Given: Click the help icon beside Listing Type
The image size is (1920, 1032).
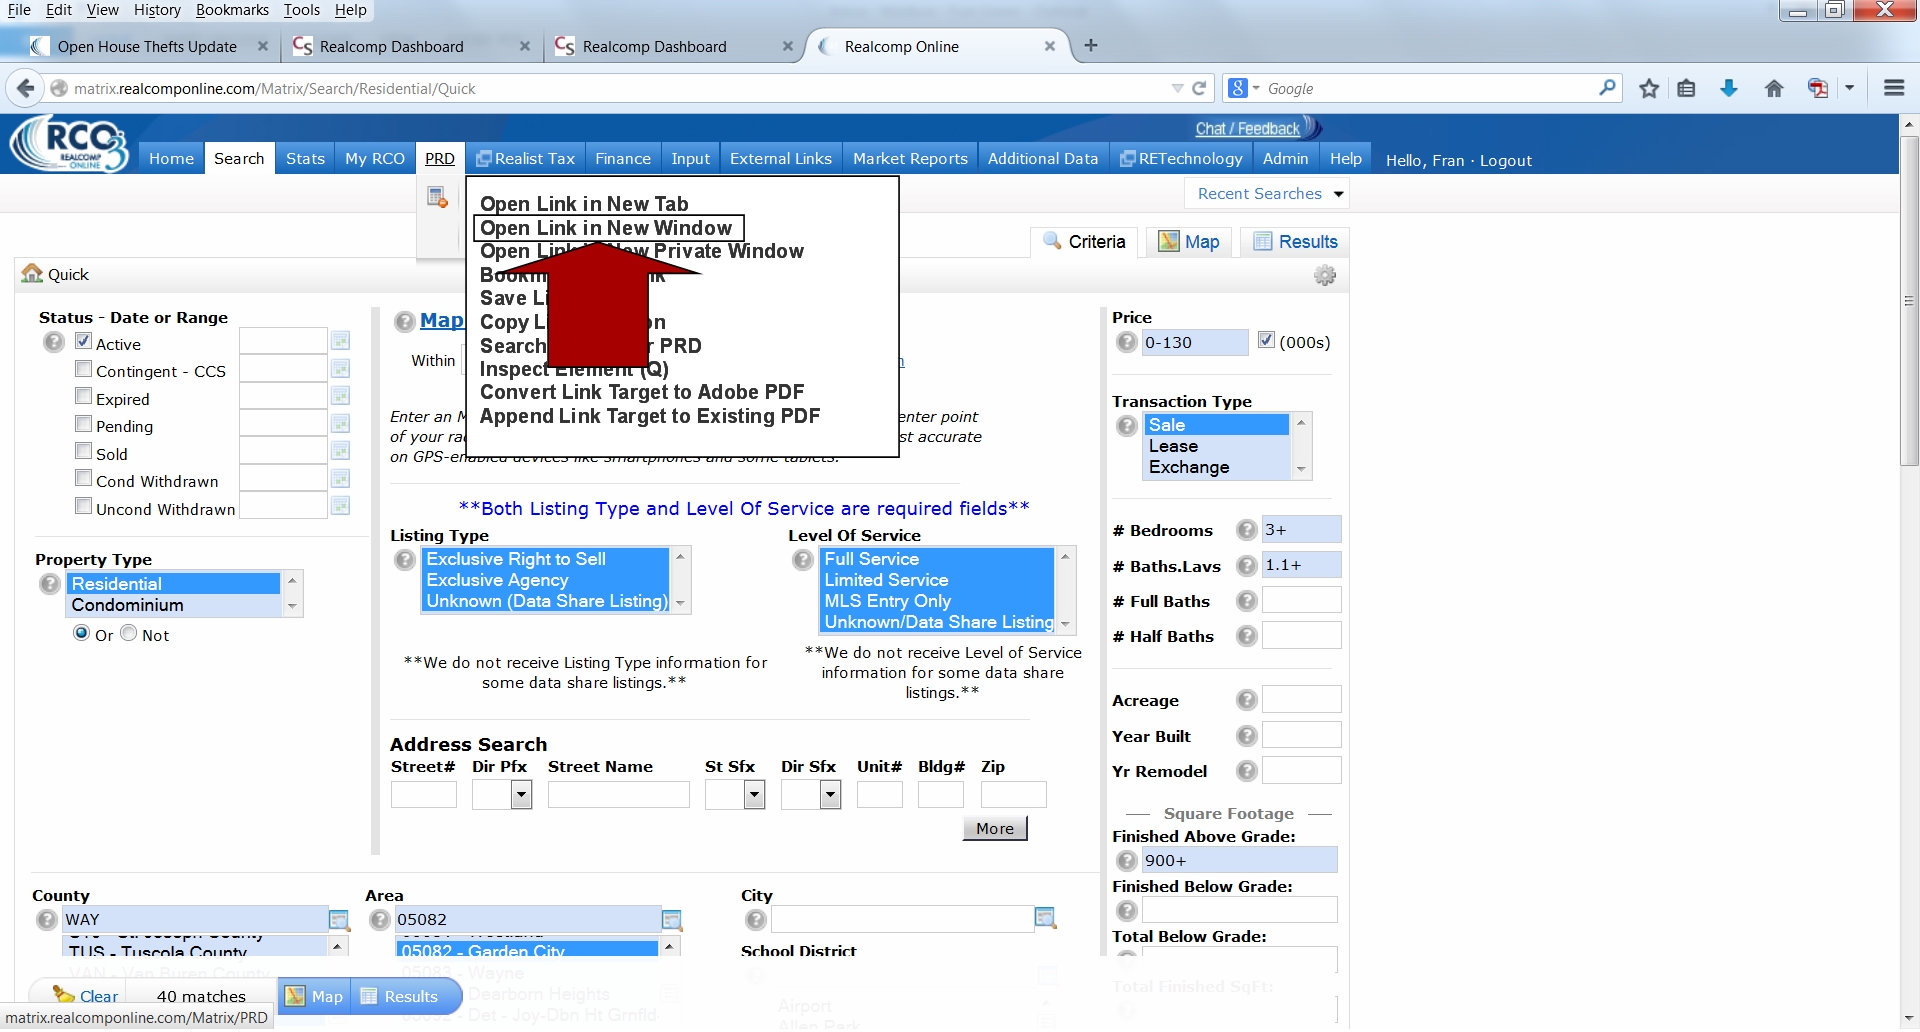Looking at the screenshot, I should [404, 560].
